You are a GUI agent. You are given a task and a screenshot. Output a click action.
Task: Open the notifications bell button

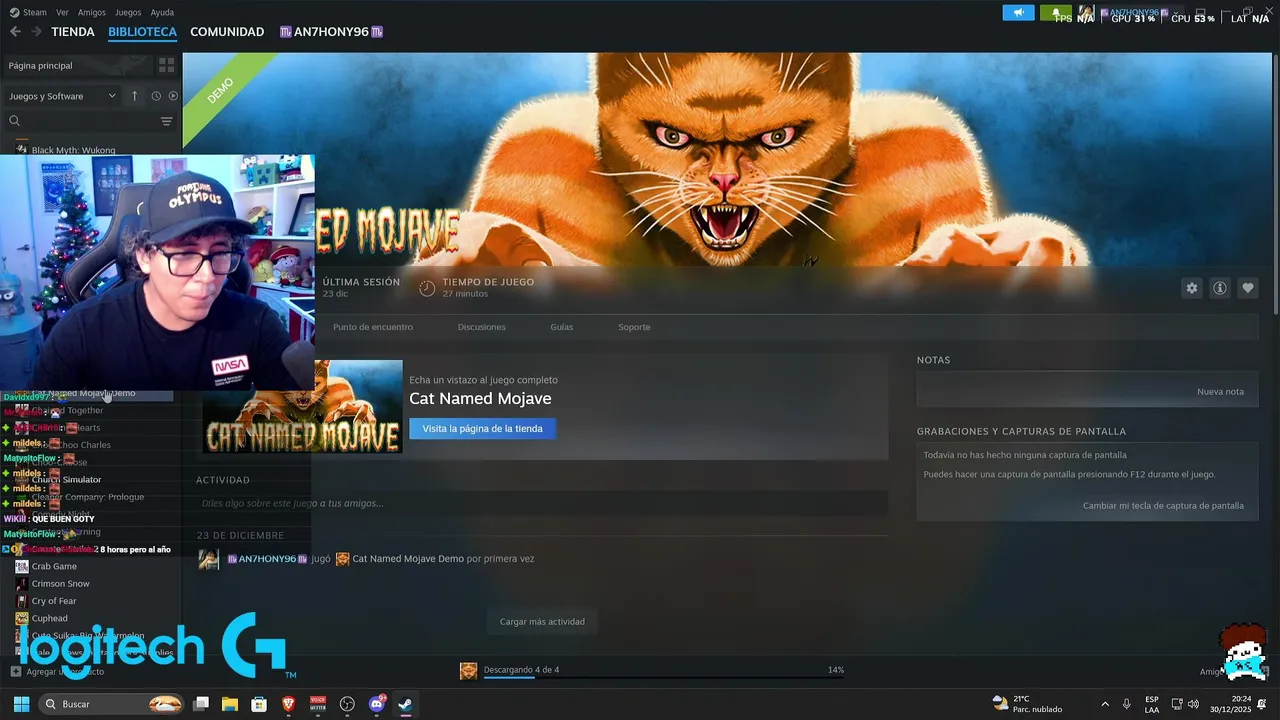(1055, 13)
